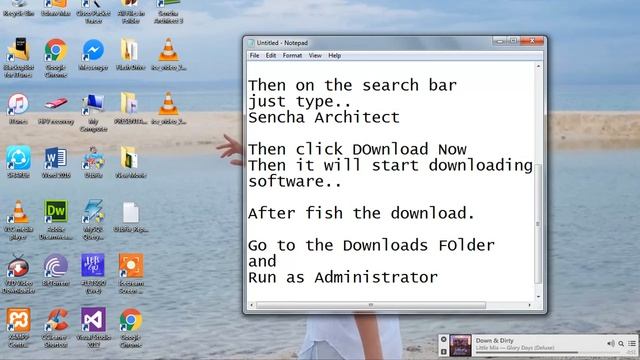Open Google Chrome icon beside Messenger
The image size is (640, 360).
coord(56,57)
